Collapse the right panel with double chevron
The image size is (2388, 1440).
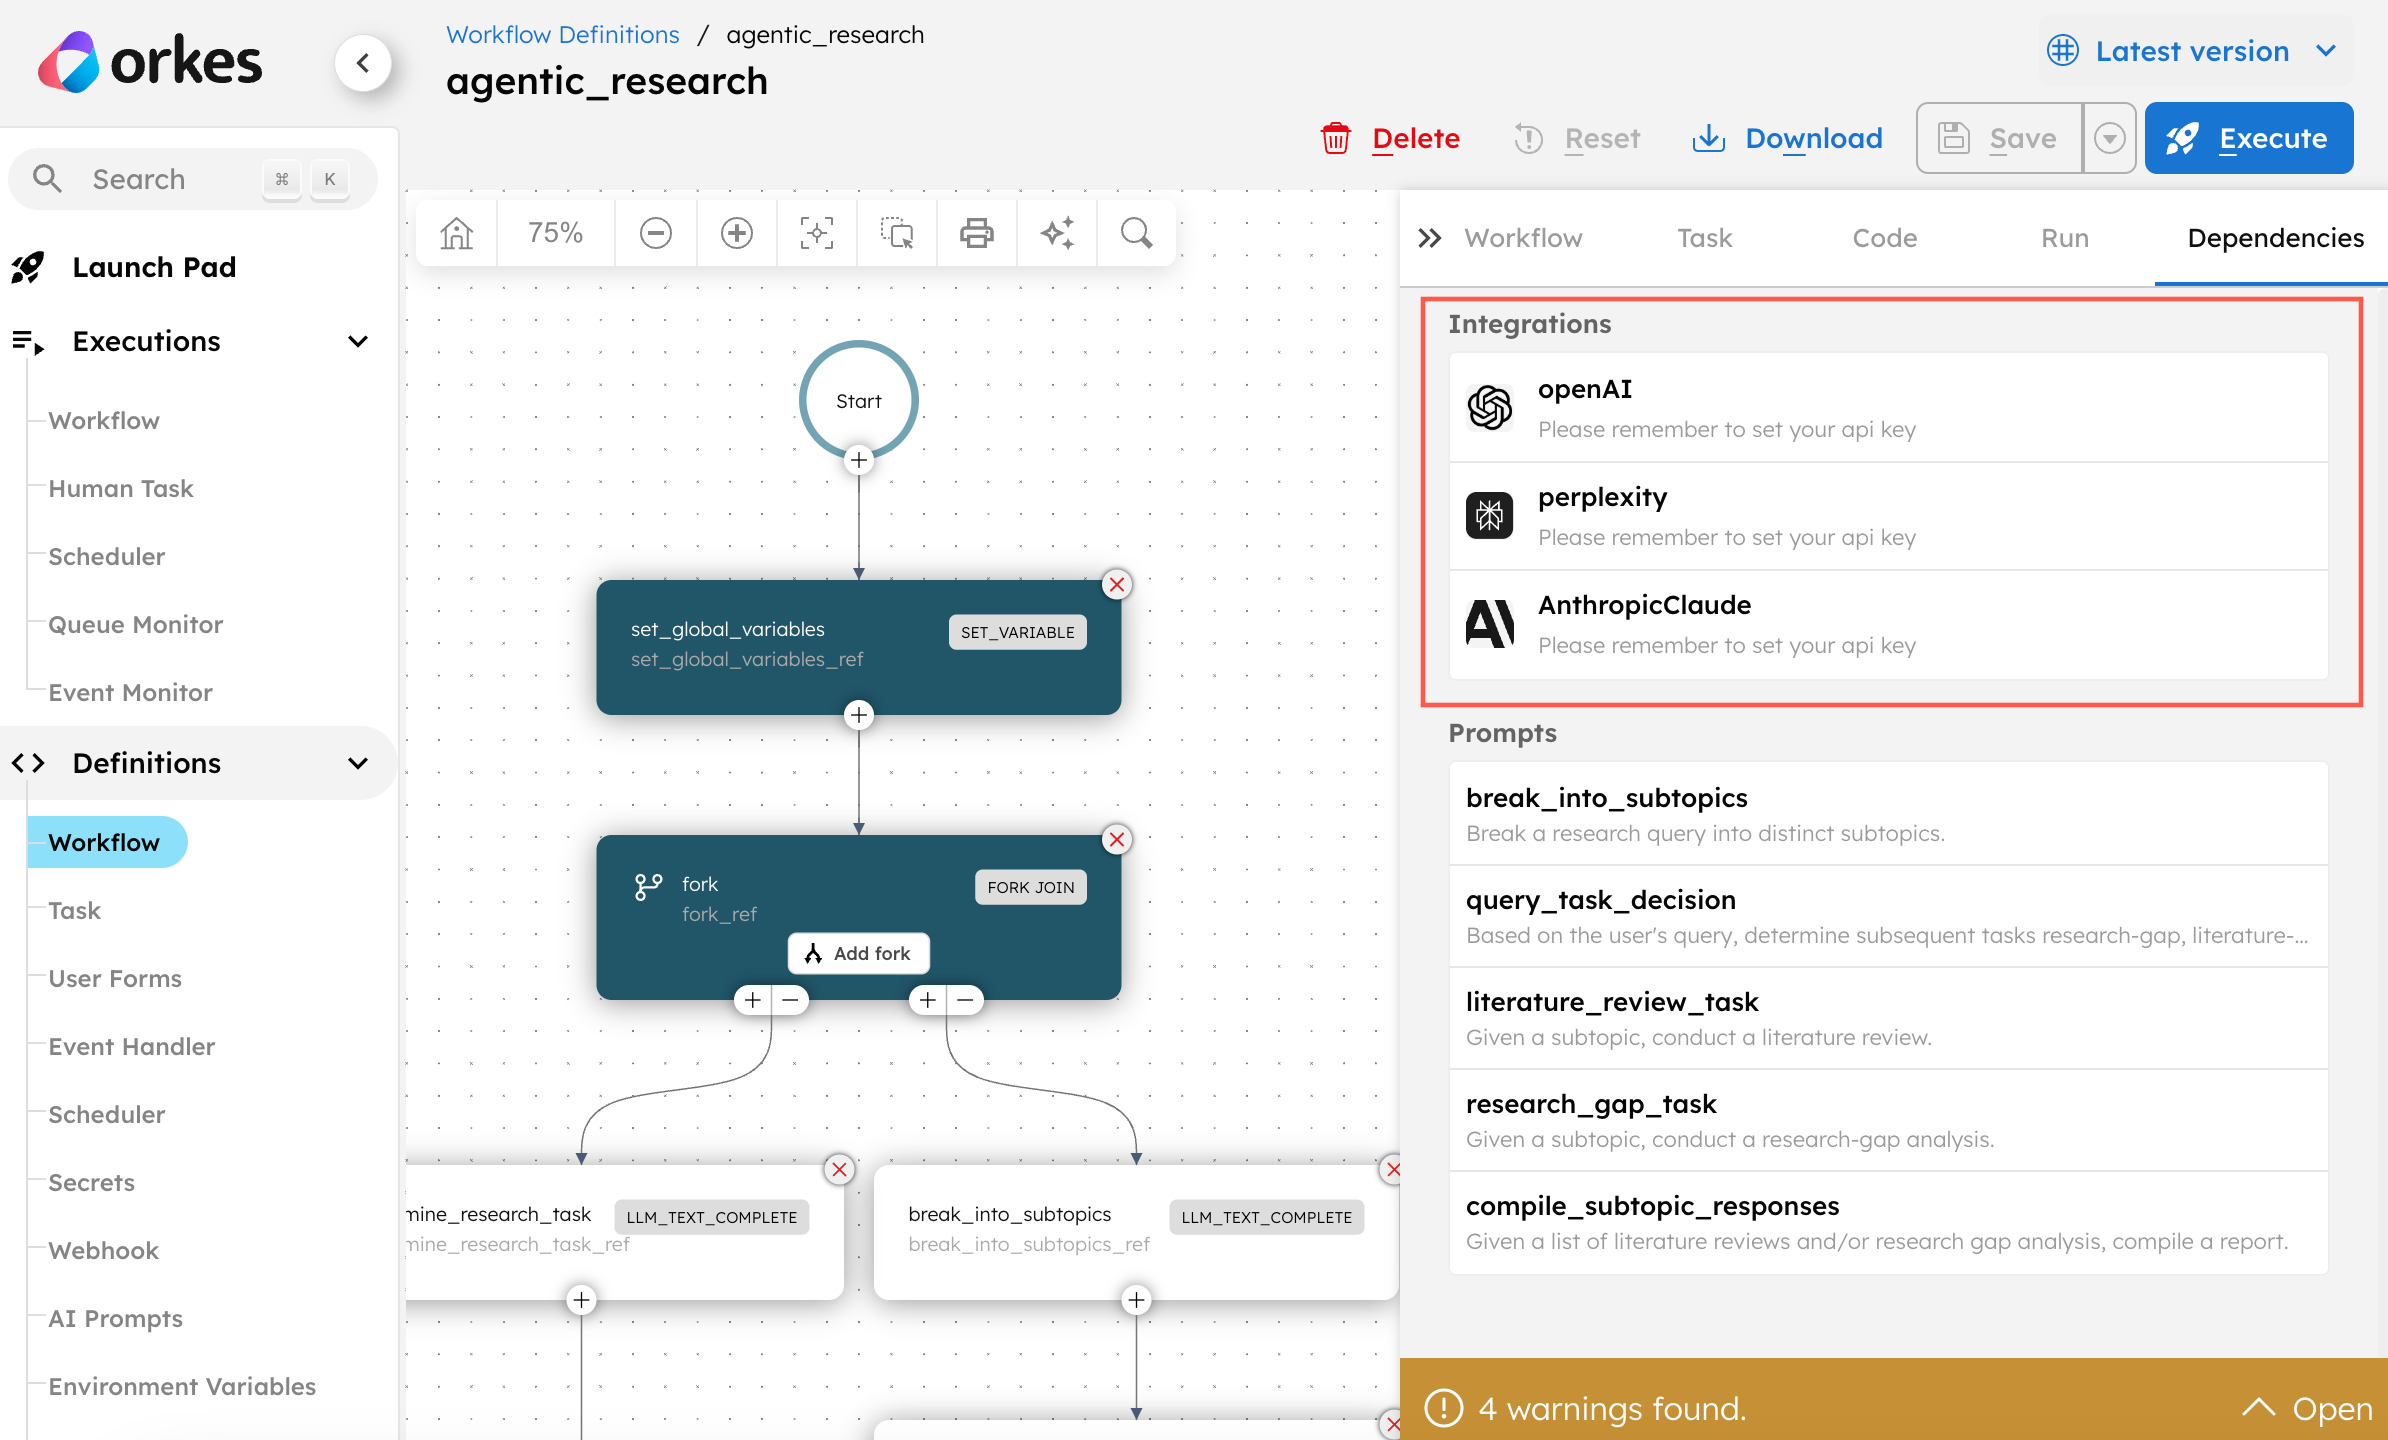click(x=1430, y=238)
